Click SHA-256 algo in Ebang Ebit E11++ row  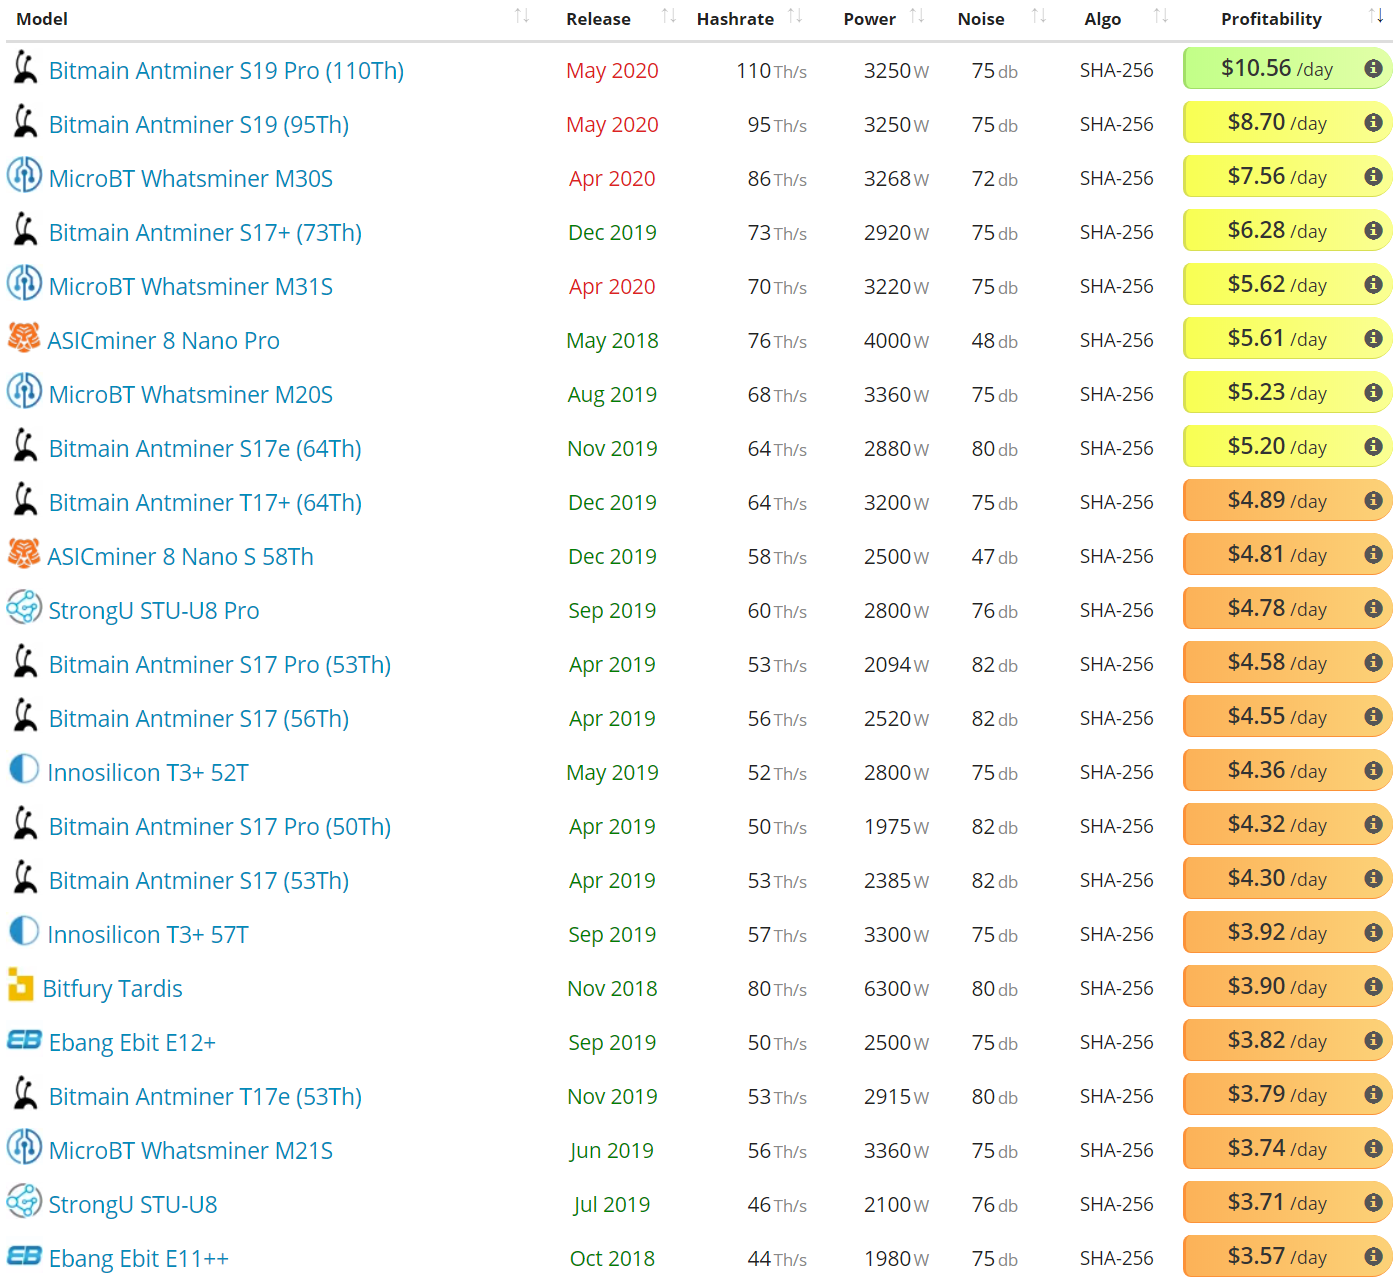click(x=1117, y=1258)
